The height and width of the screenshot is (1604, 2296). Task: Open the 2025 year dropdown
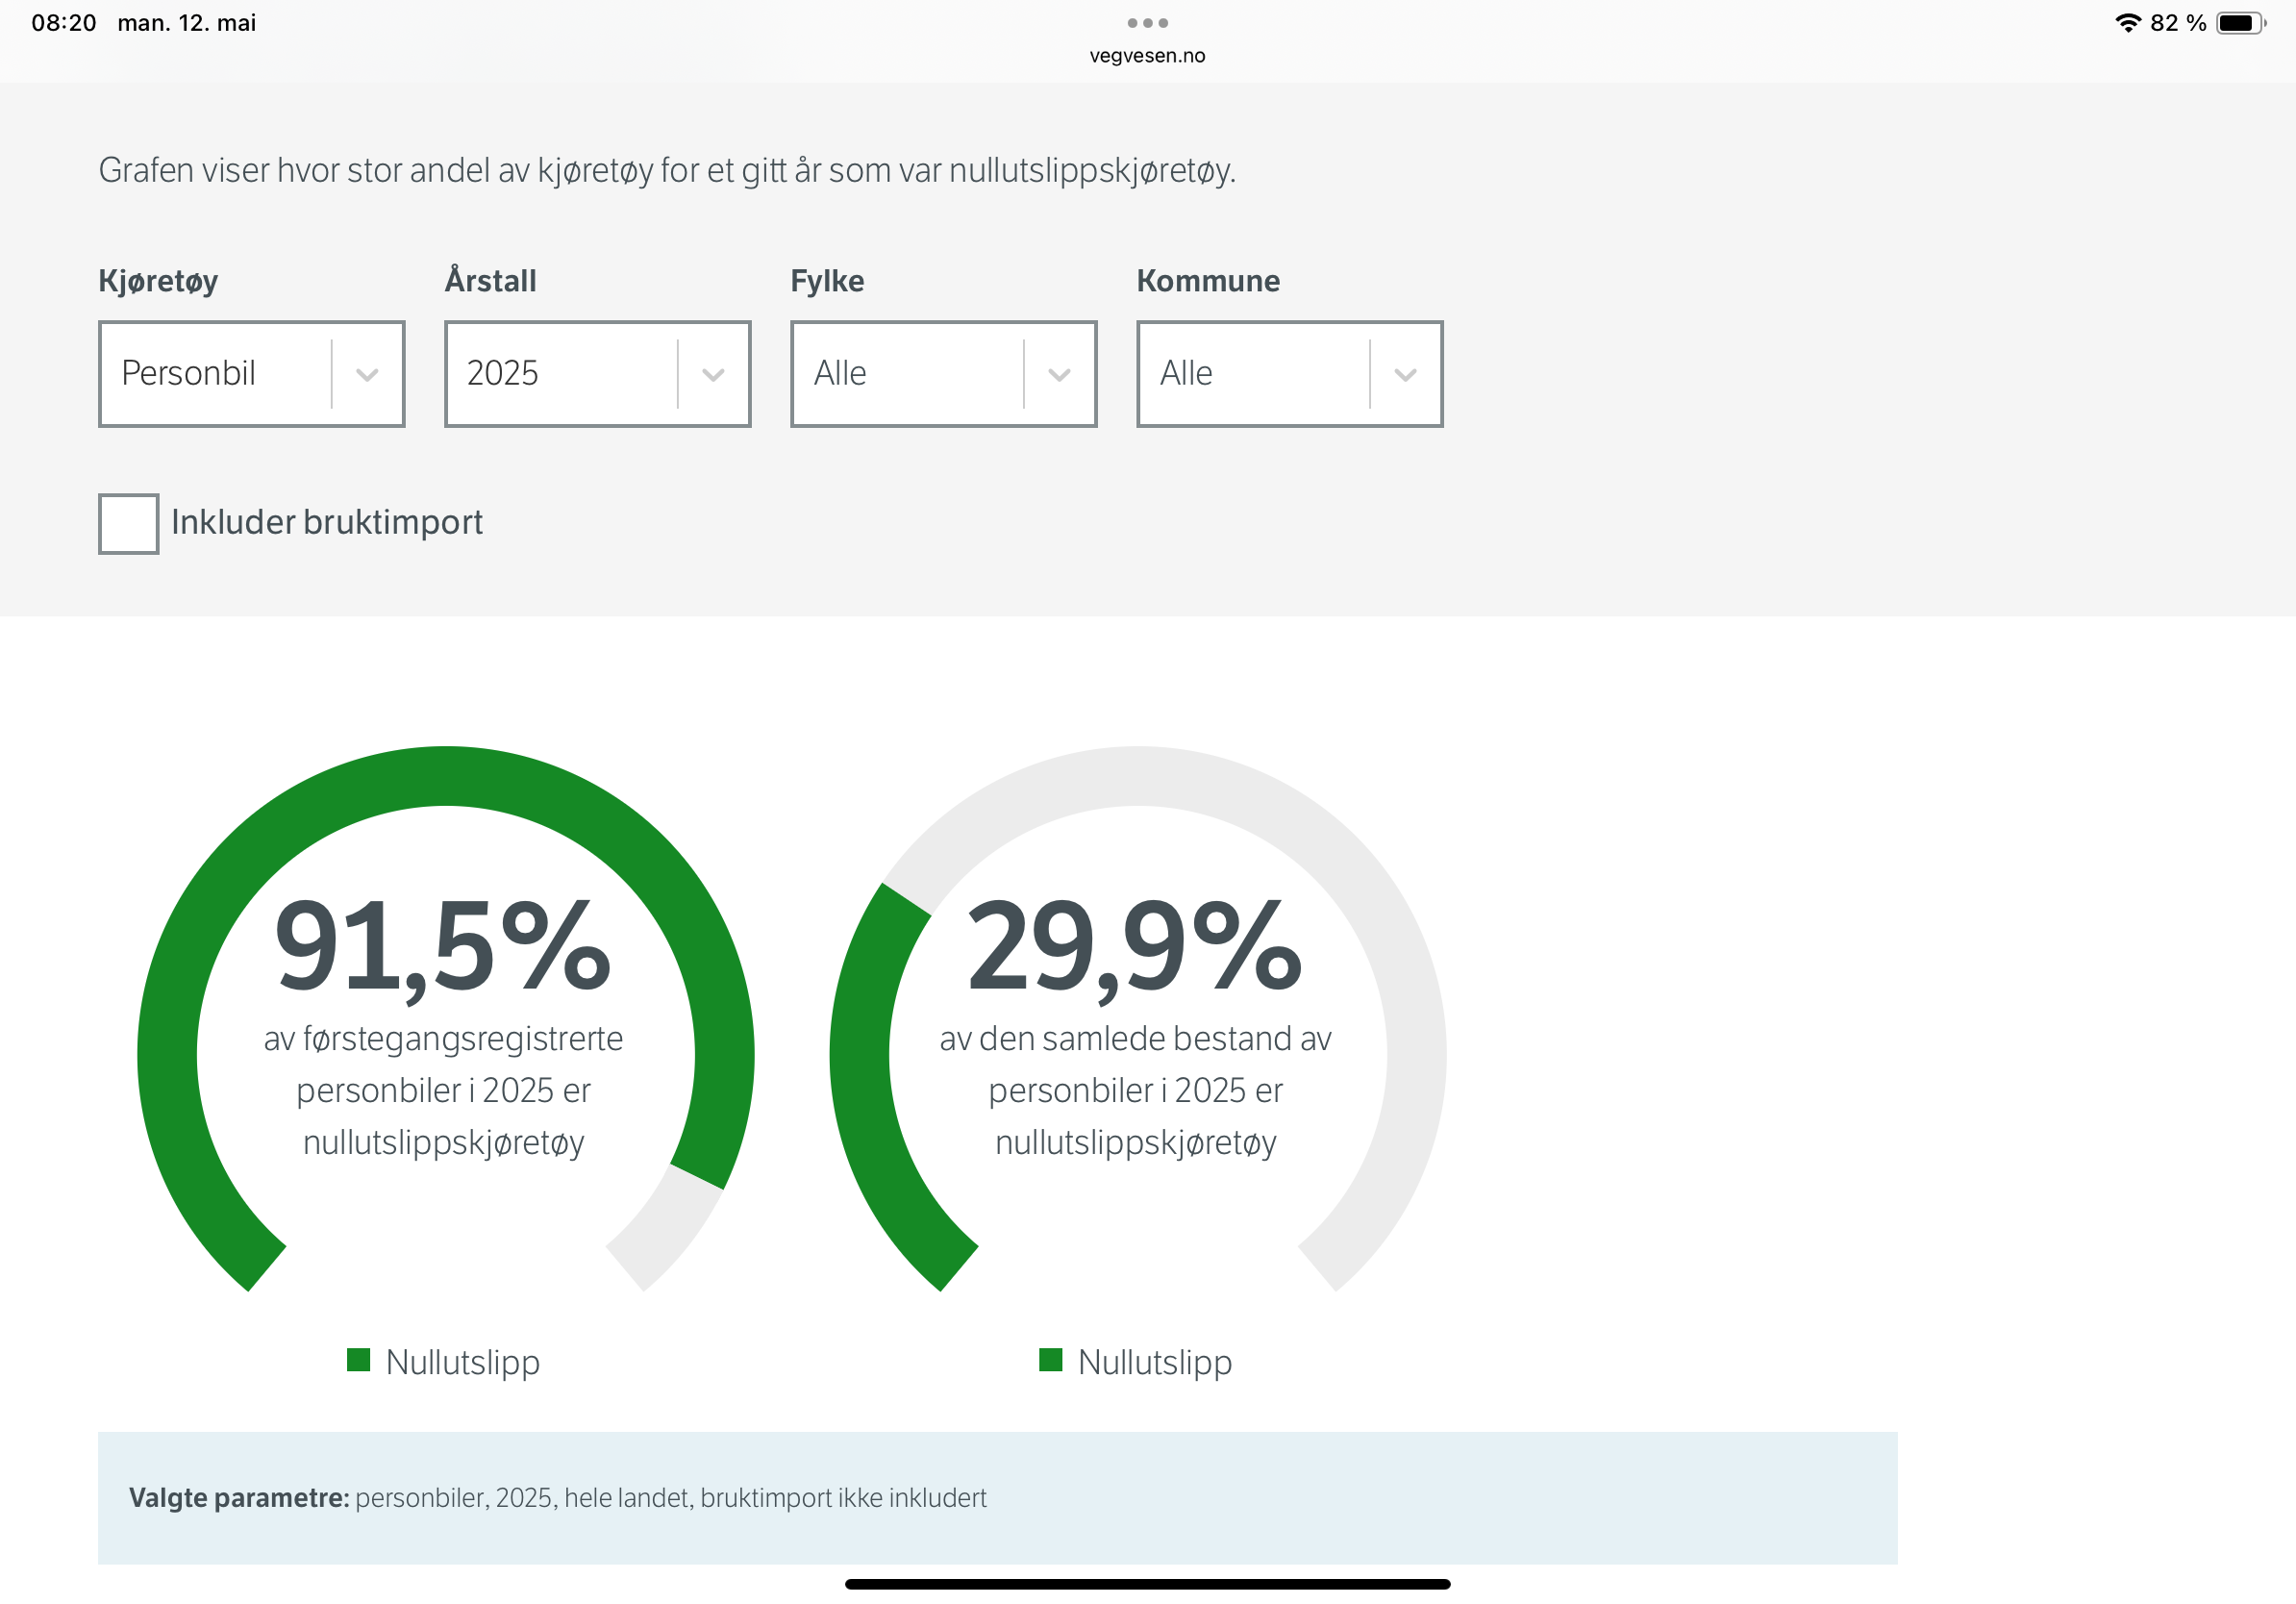(598, 374)
